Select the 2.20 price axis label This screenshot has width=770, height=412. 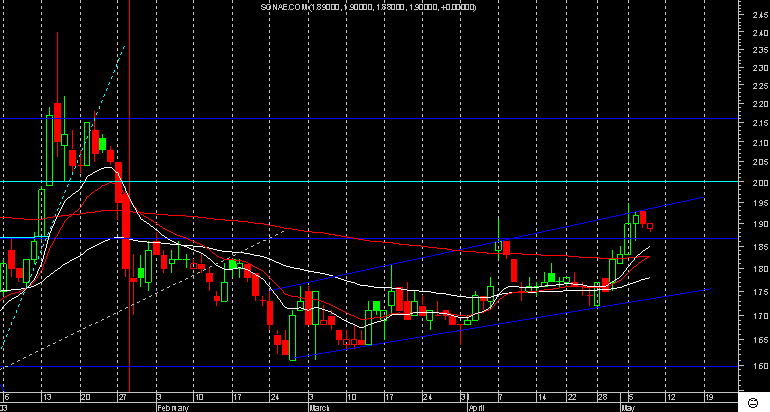(760, 104)
